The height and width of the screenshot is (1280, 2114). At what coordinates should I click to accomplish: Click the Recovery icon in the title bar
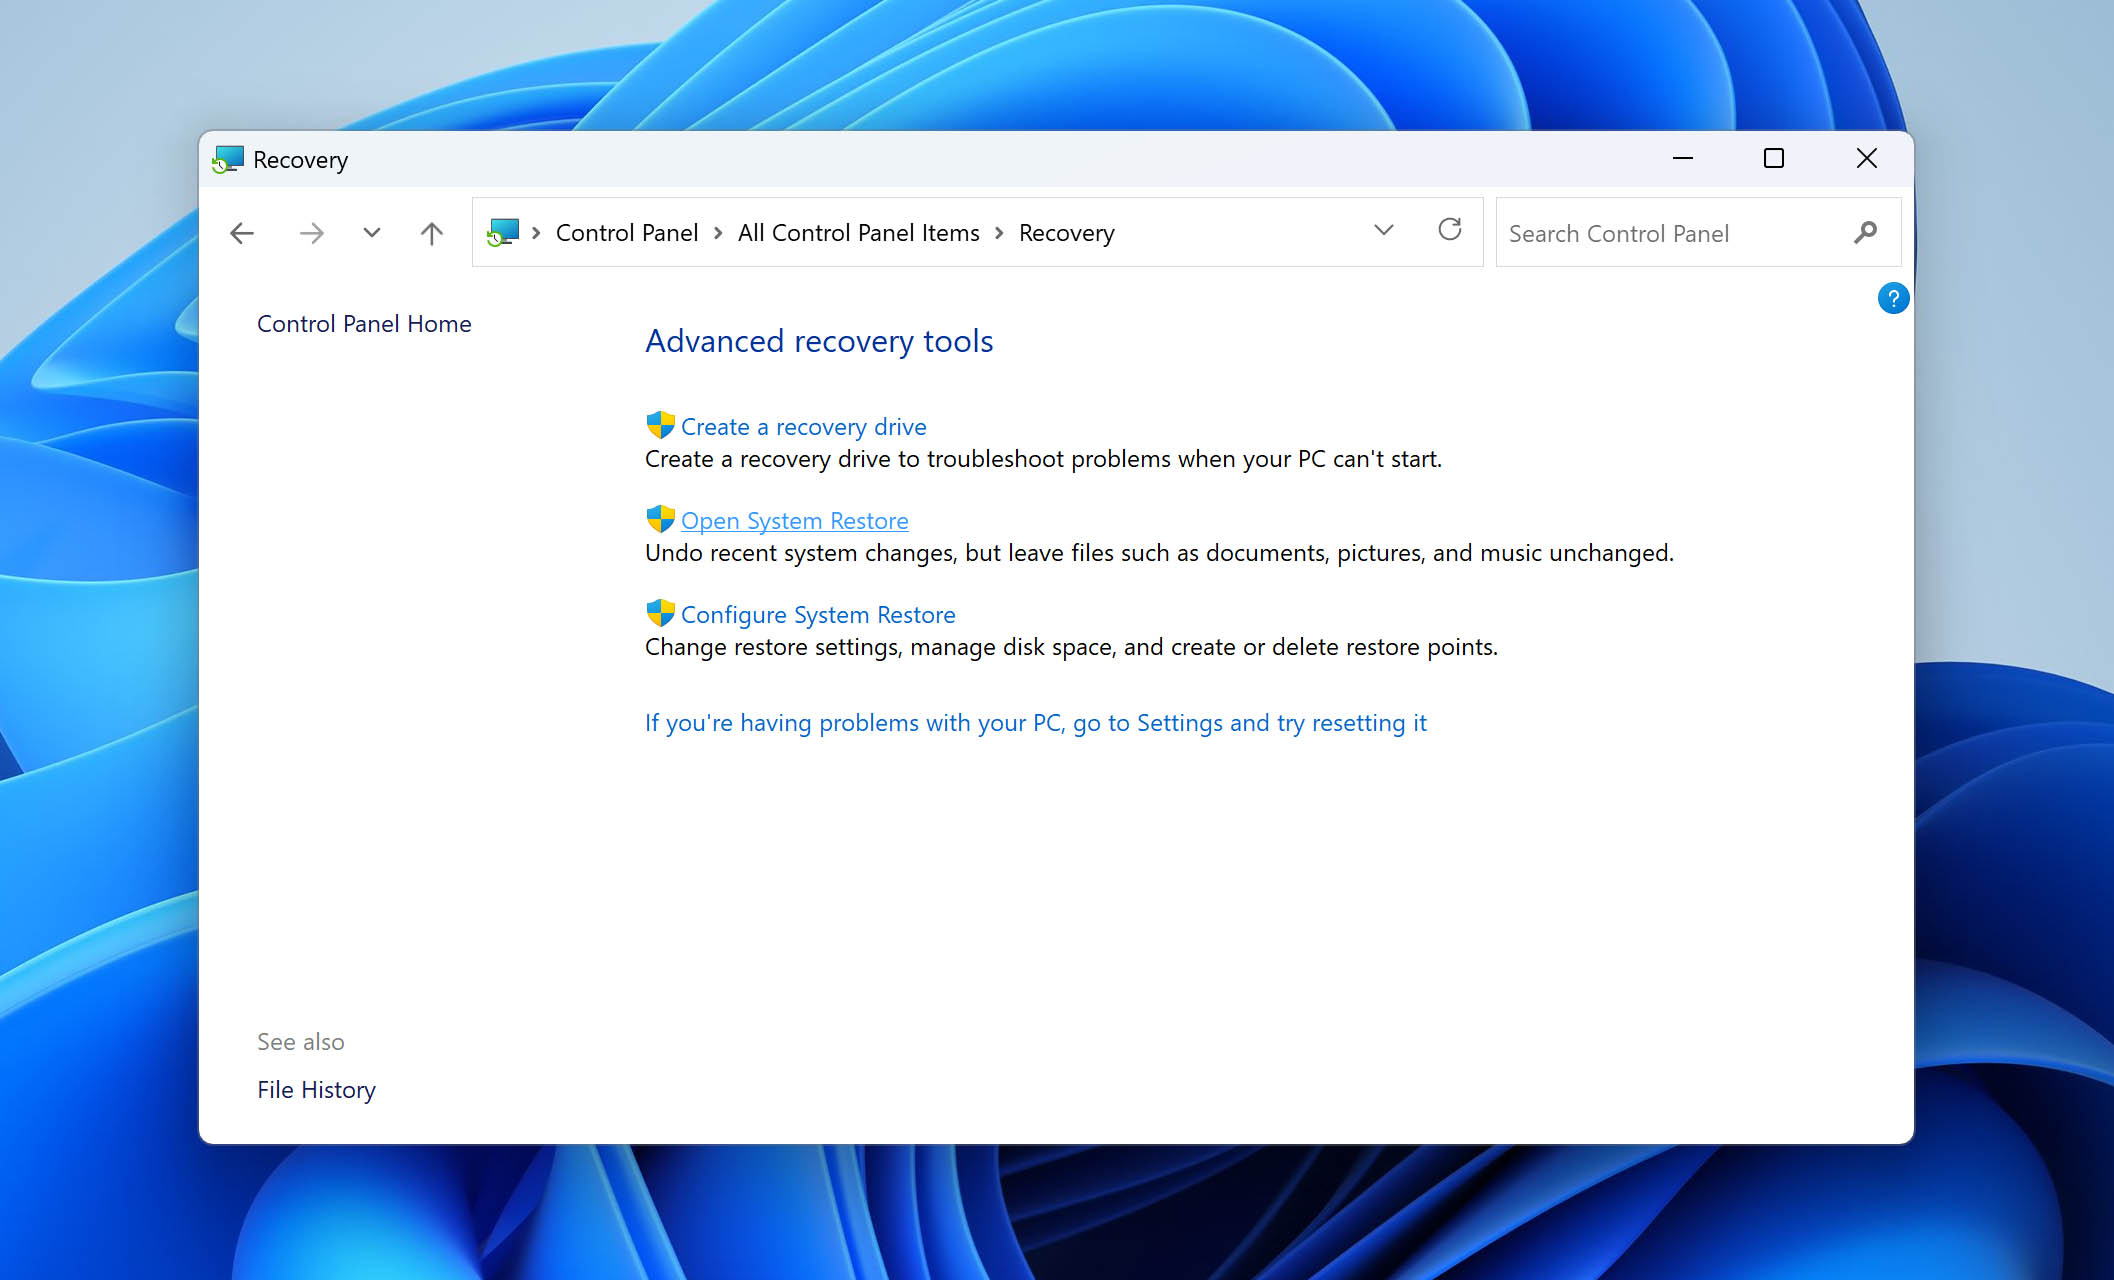click(228, 159)
